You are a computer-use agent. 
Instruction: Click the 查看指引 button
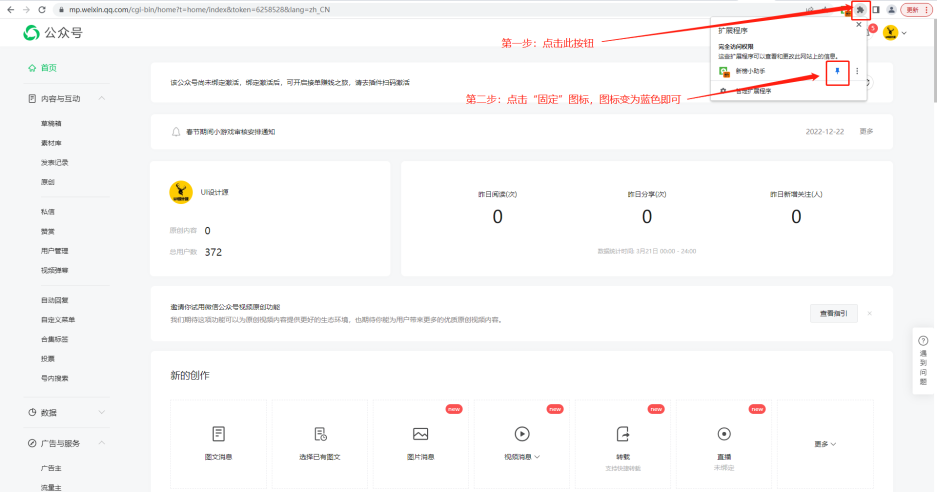point(834,313)
